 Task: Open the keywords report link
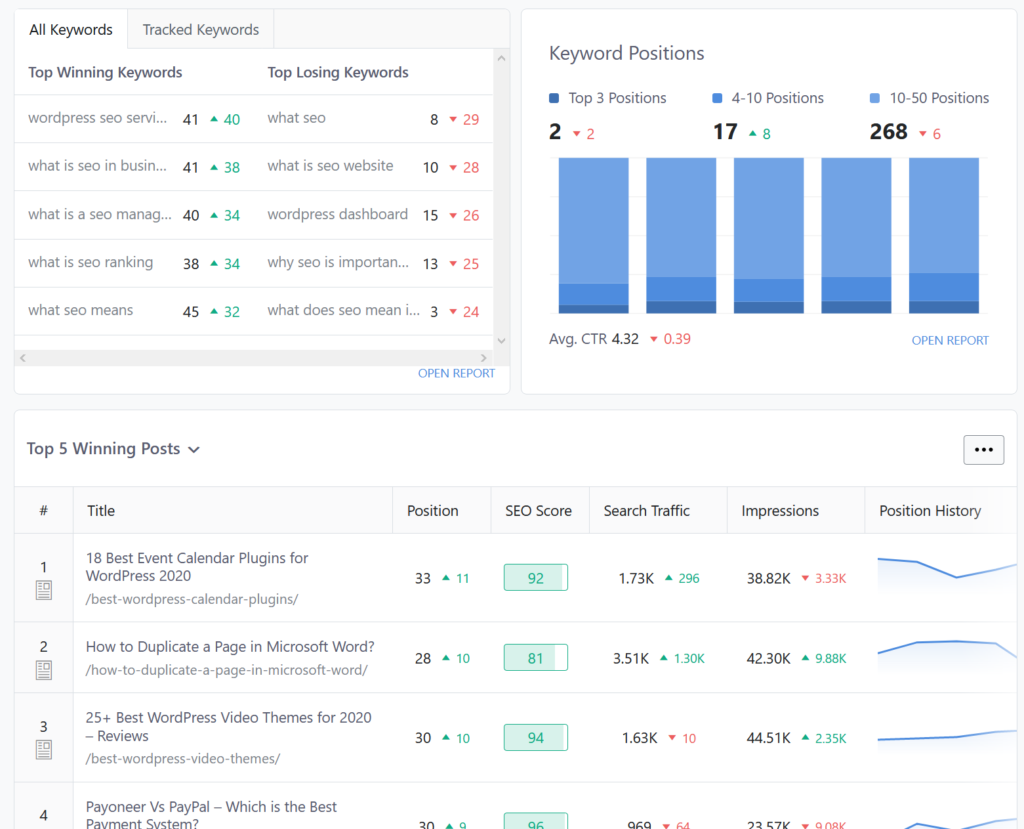456,373
